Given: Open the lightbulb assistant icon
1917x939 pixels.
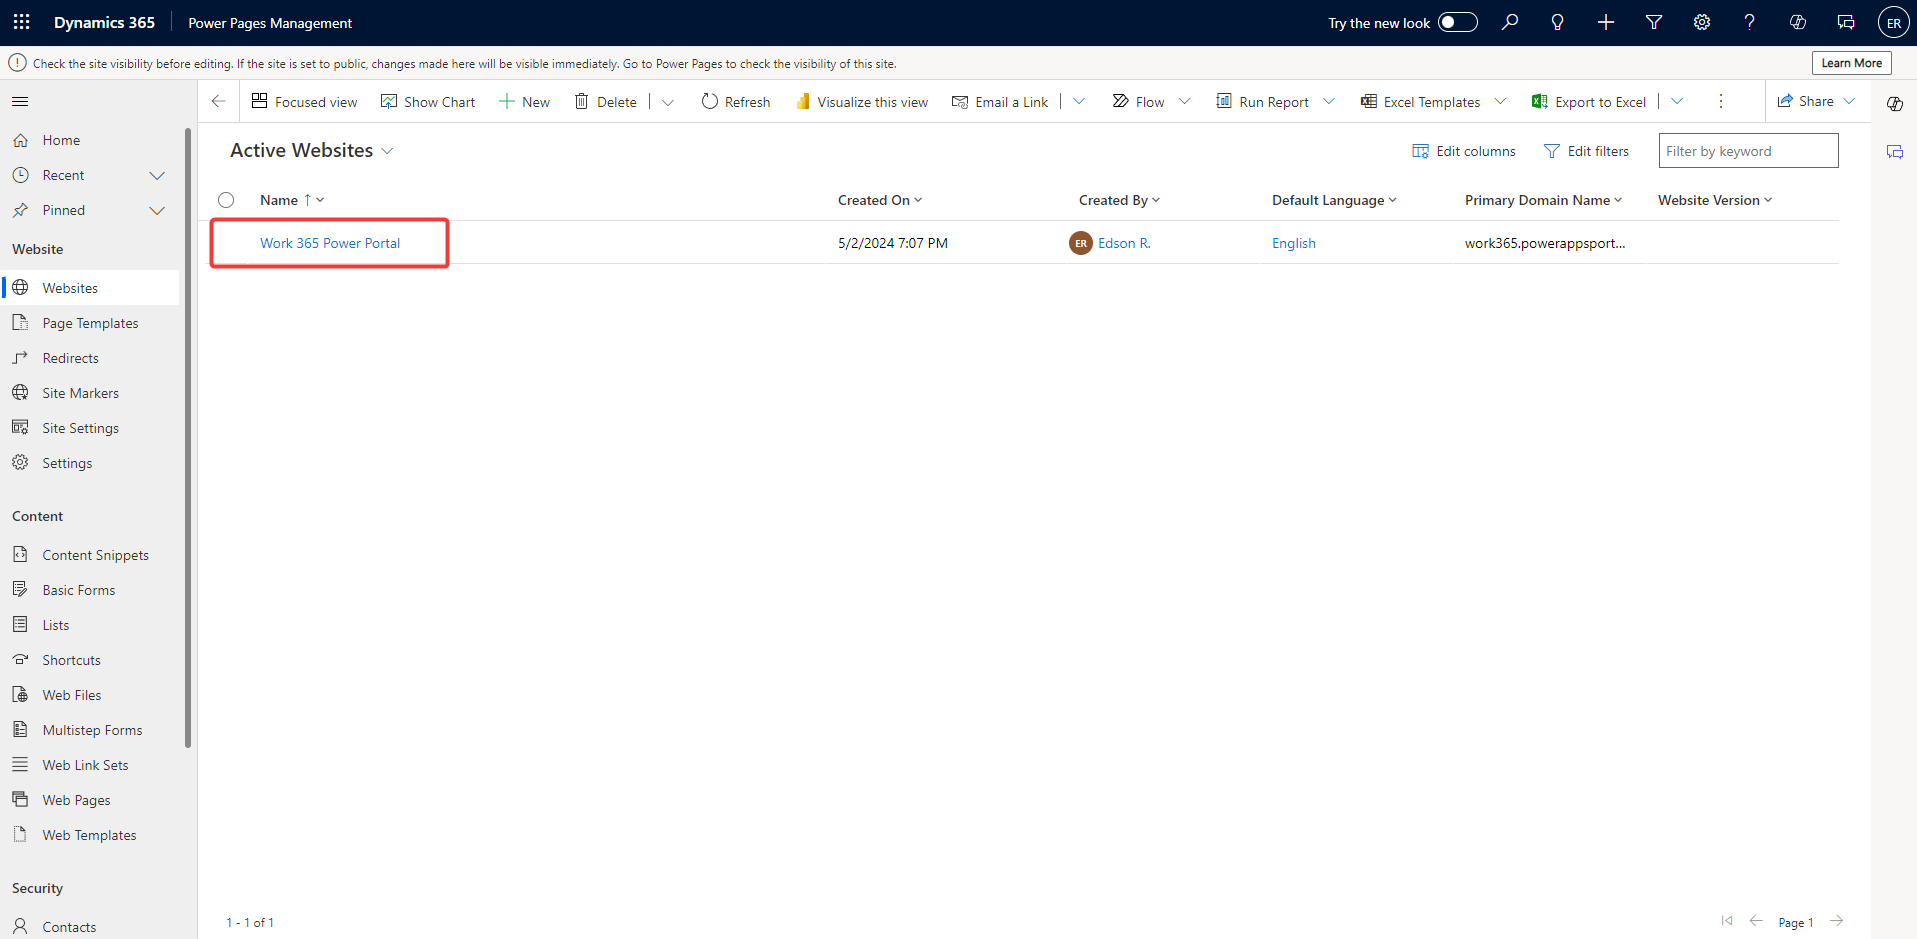Looking at the screenshot, I should (1557, 22).
